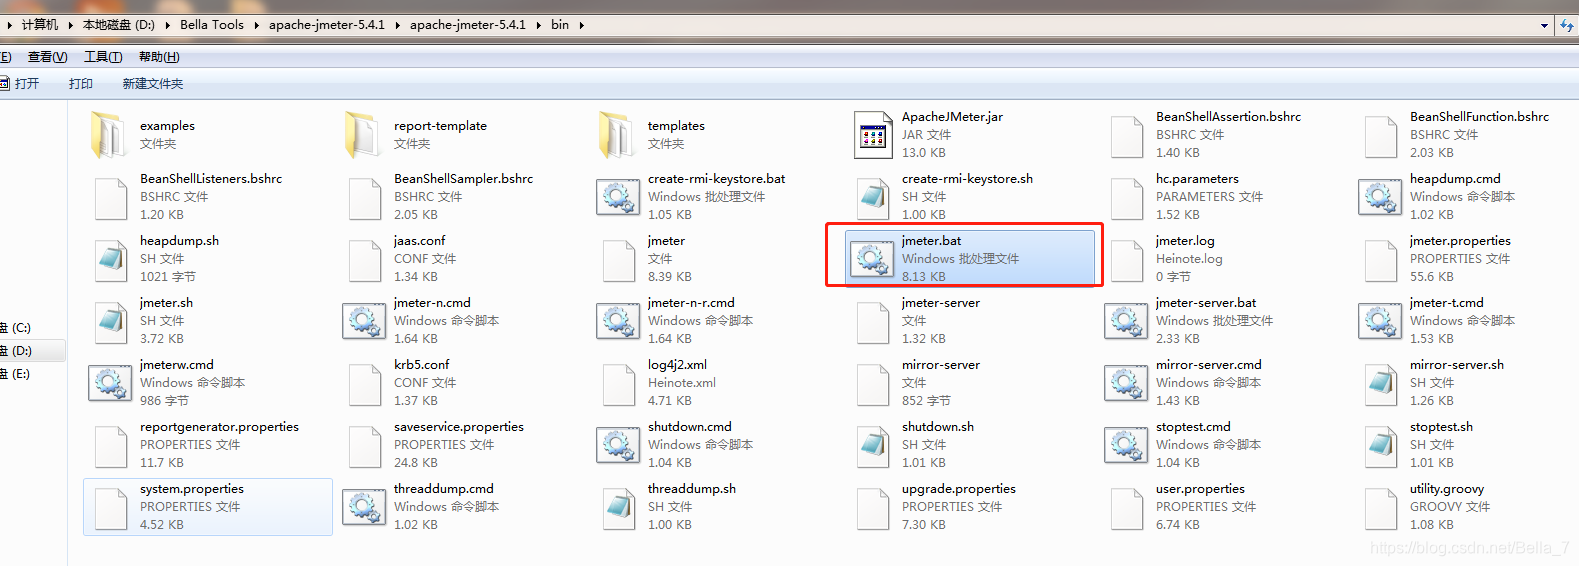1579x566 pixels.
Task: Click the heapdump.cmd file icon
Action: [x=1379, y=198]
